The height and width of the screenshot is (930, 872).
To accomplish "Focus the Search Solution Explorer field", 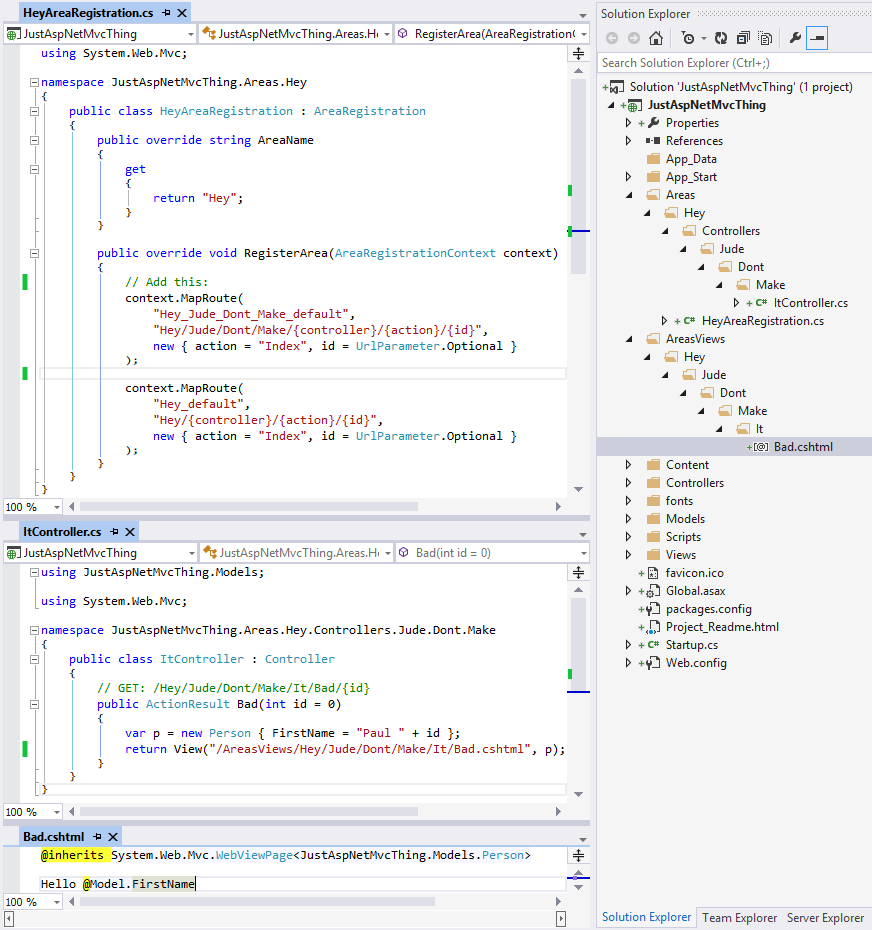I will click(x=734, y=63).
